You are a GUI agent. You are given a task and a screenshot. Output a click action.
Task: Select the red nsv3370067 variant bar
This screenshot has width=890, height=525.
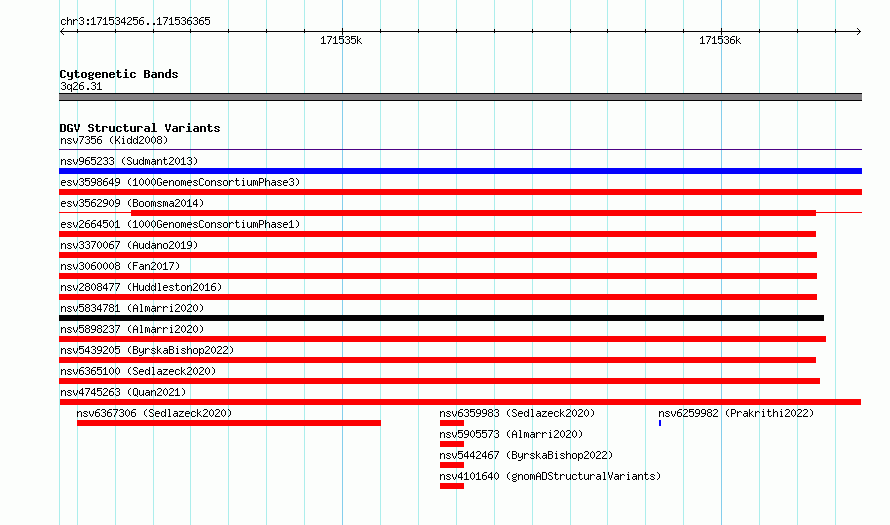click(x=438, y=255)
